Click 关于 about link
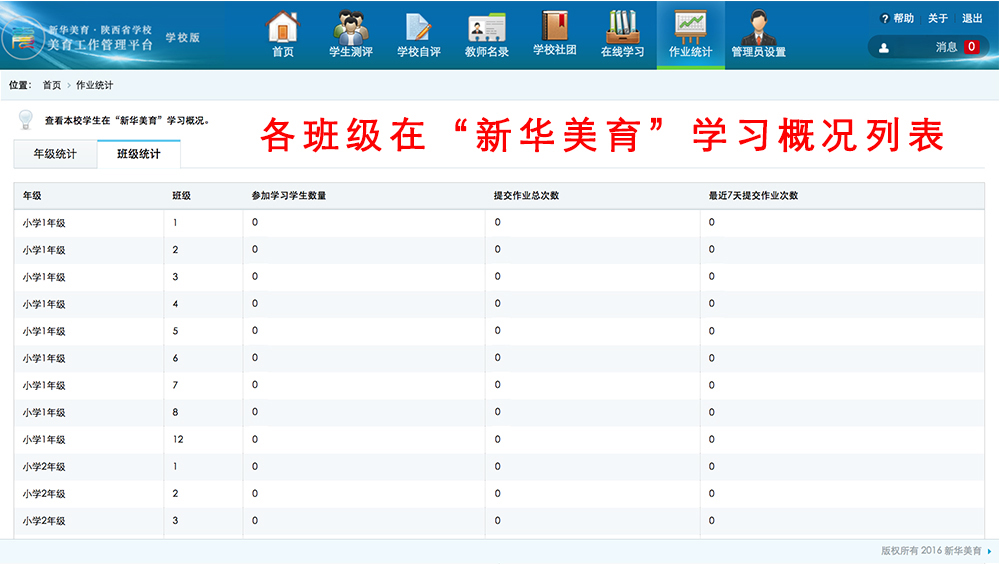Screen dimensions: 1000x564 pyautogui.click(x=937, y=18)
